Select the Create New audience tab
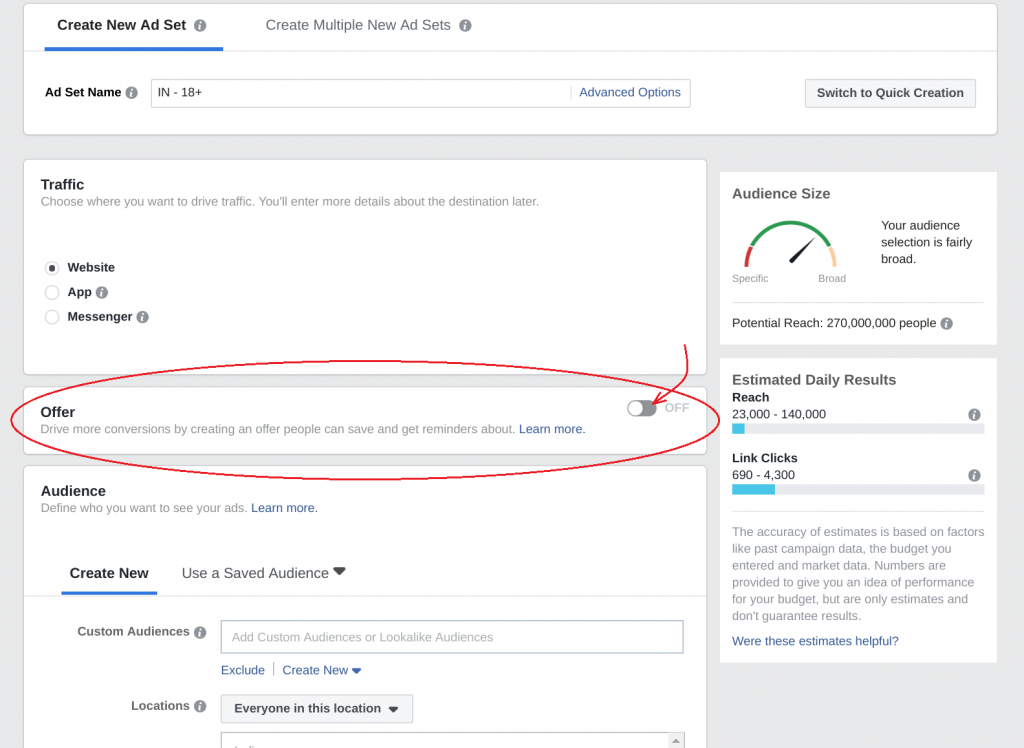Screen dimensions: 1024x748 tap(109, 573)
